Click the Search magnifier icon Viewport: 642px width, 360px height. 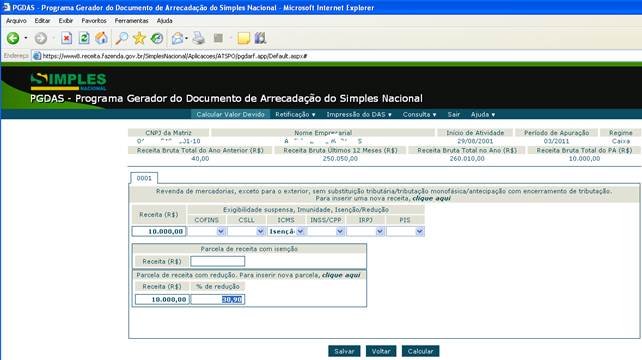(121, 38)
